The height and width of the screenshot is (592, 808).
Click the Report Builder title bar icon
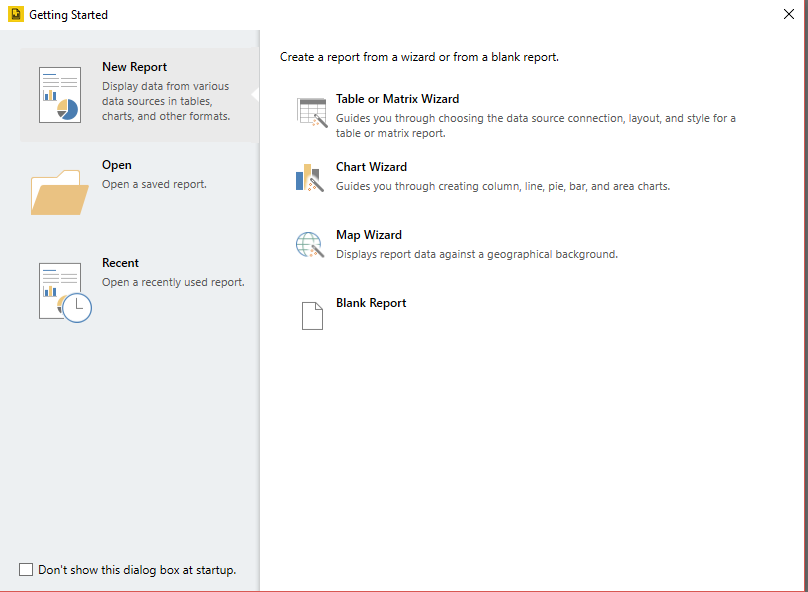[15, 15]
